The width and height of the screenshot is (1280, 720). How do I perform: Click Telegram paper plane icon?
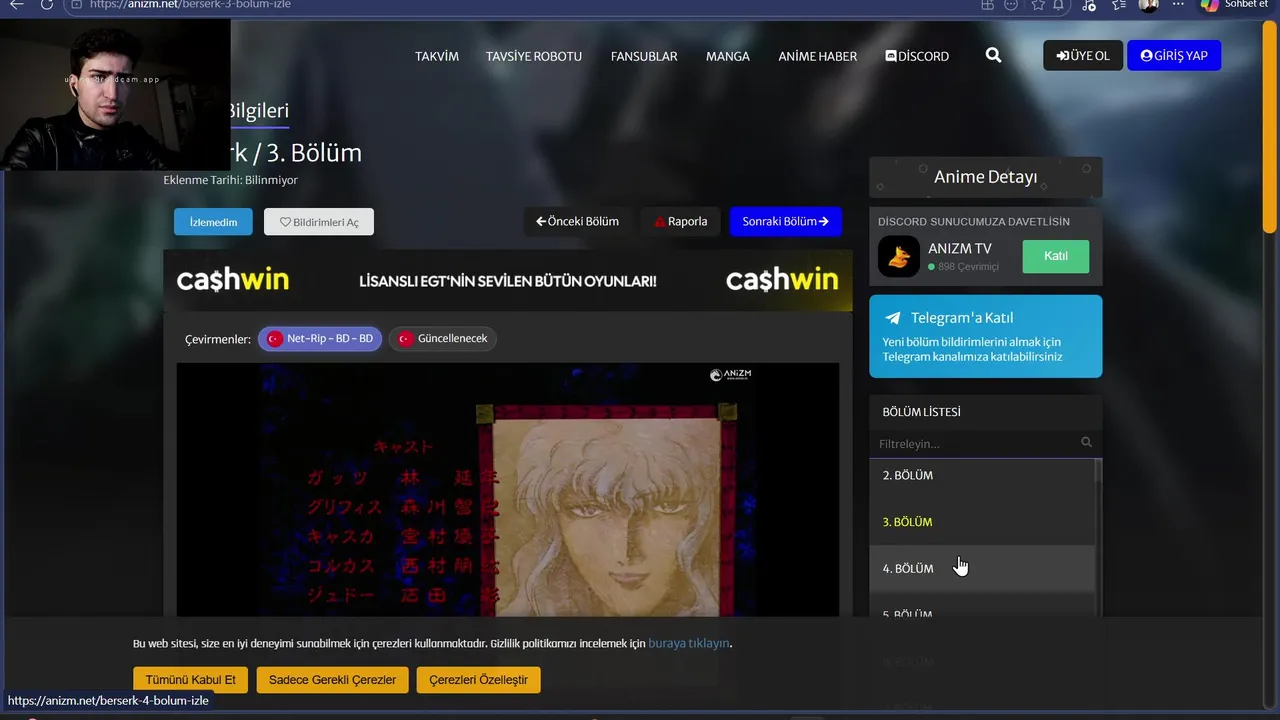[x=893, y=318]
